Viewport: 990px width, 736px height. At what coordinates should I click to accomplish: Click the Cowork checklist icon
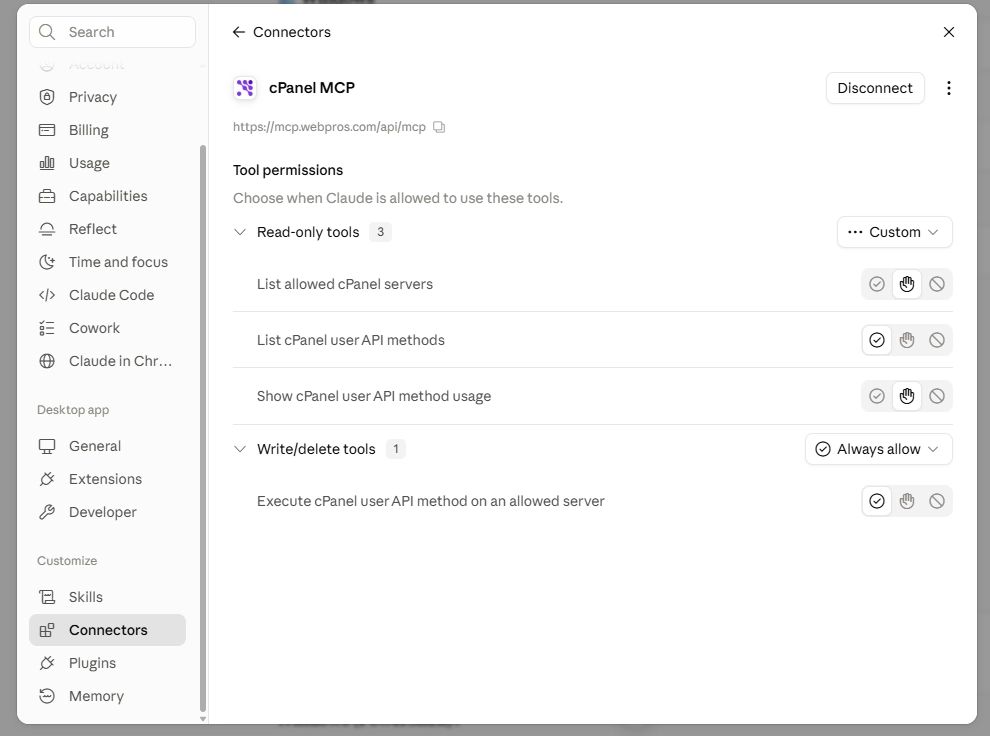pos(47,328)
